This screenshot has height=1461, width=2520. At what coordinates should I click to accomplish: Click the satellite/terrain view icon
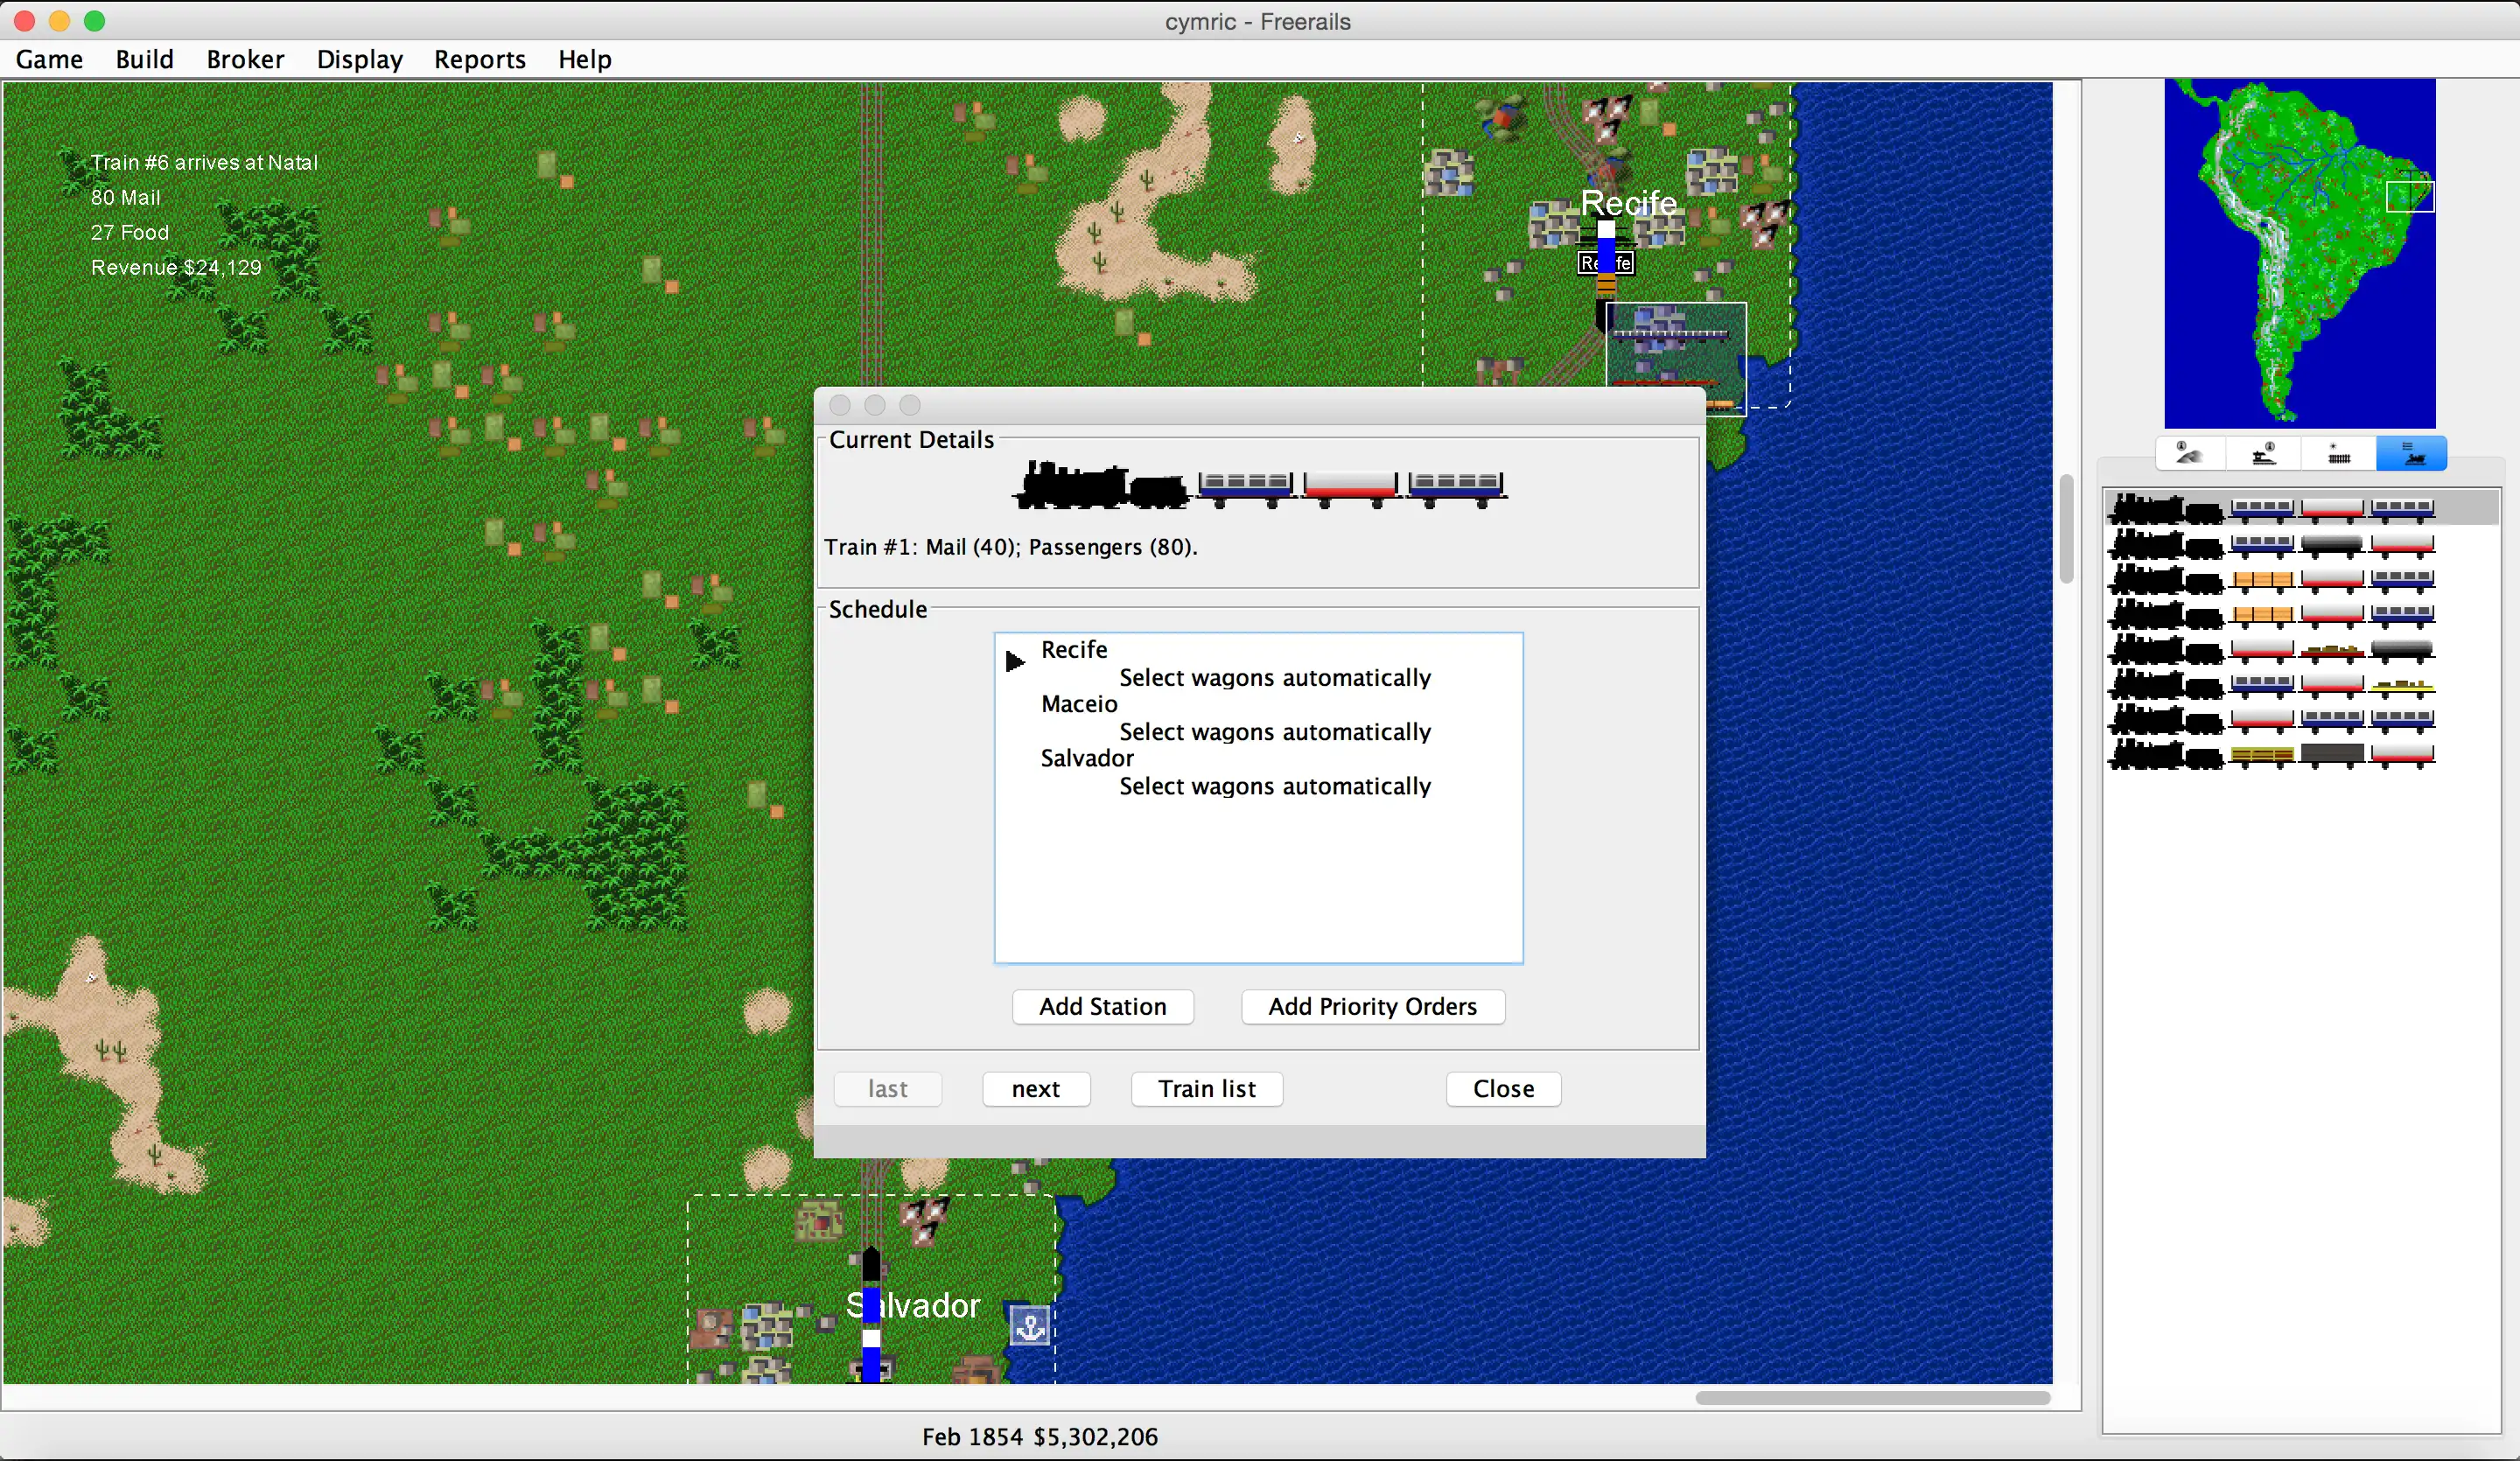[x=2189, y=454]
